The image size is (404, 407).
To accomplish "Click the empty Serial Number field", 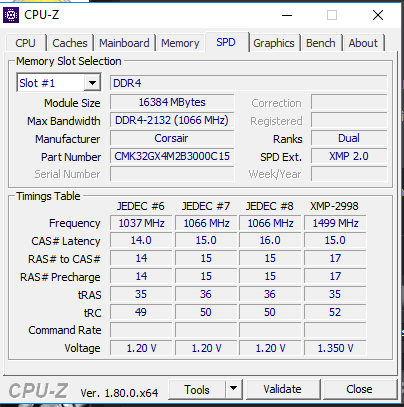I will click(x=172, y=174).
